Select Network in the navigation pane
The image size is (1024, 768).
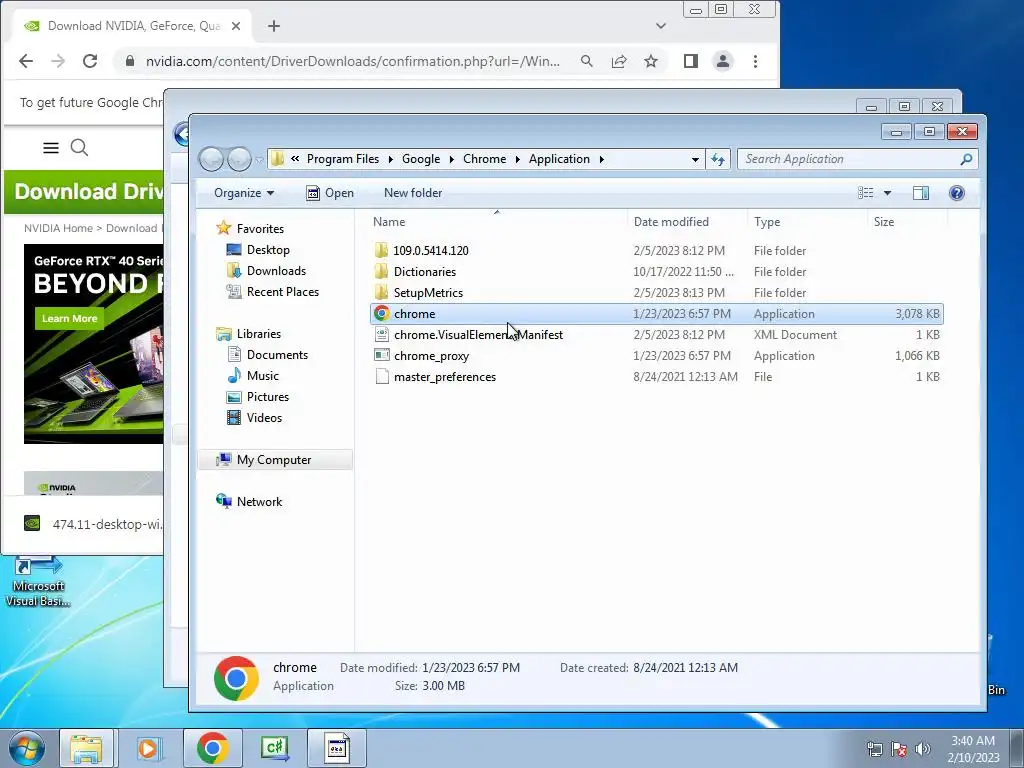pos(259,502)
